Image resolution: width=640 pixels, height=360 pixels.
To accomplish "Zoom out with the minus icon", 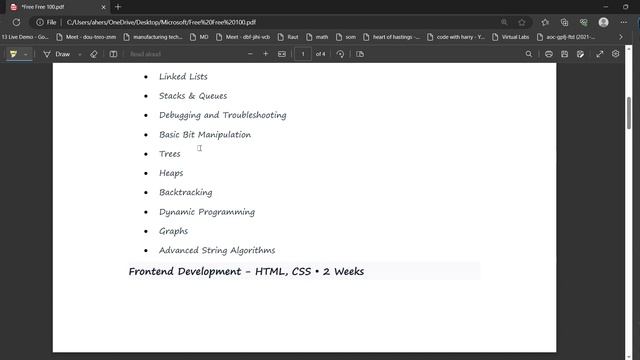I will pyautogui.click(x=250, y=54).
